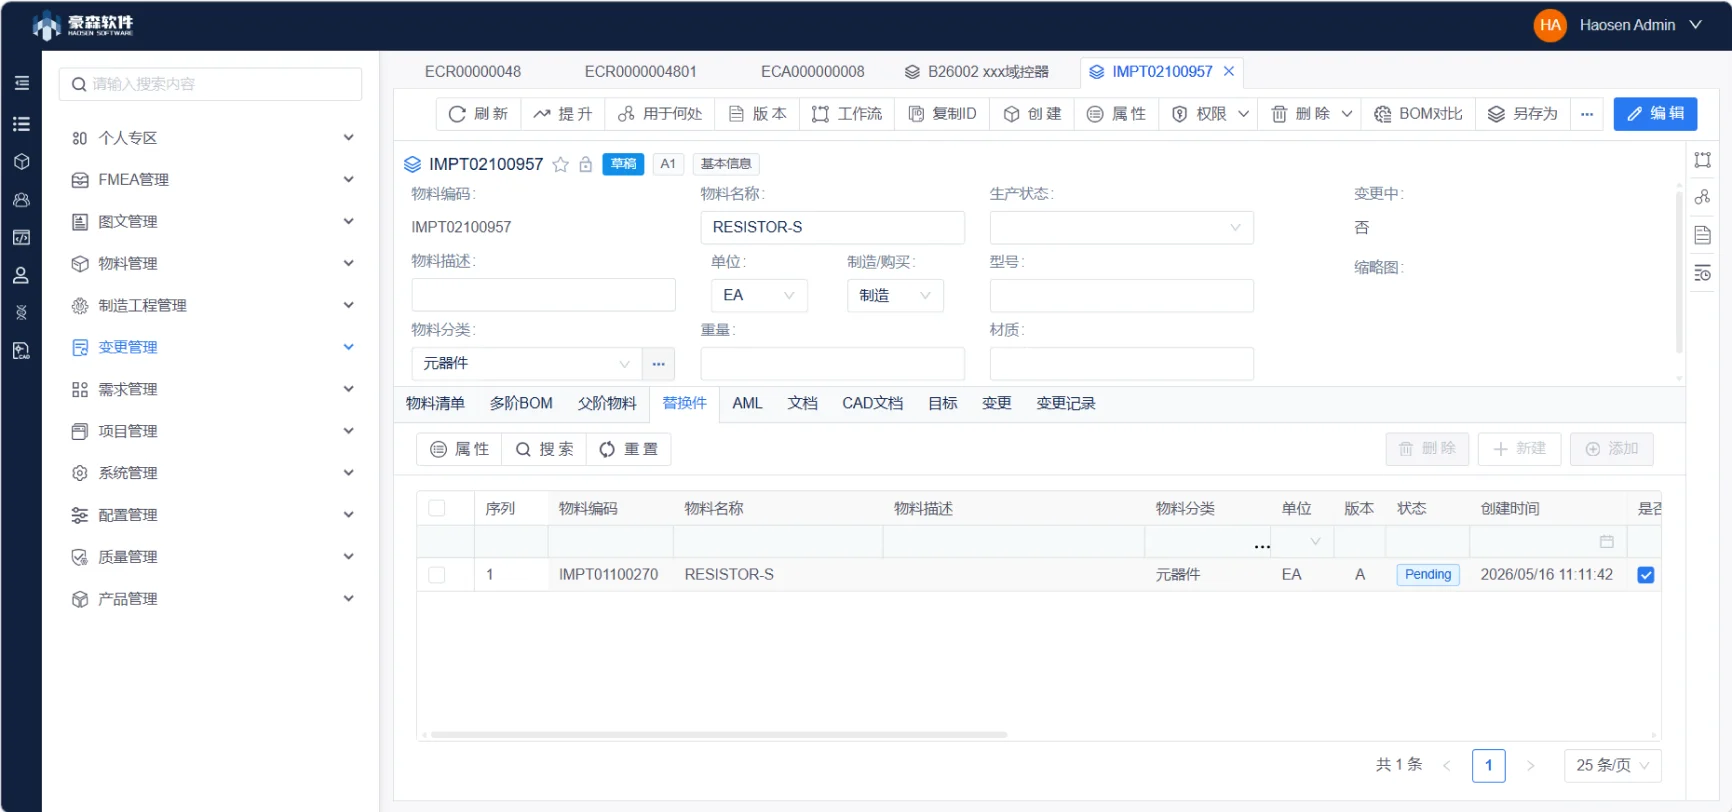Open the 单位 EA dropdown
The image size is (1732, 812).
[x=759, y=295]
